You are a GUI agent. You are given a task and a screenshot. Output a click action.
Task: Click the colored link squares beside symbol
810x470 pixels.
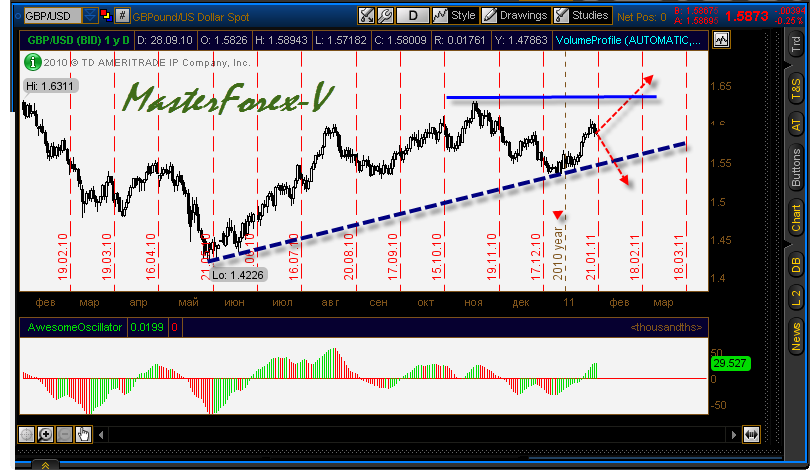pos(105,17)
